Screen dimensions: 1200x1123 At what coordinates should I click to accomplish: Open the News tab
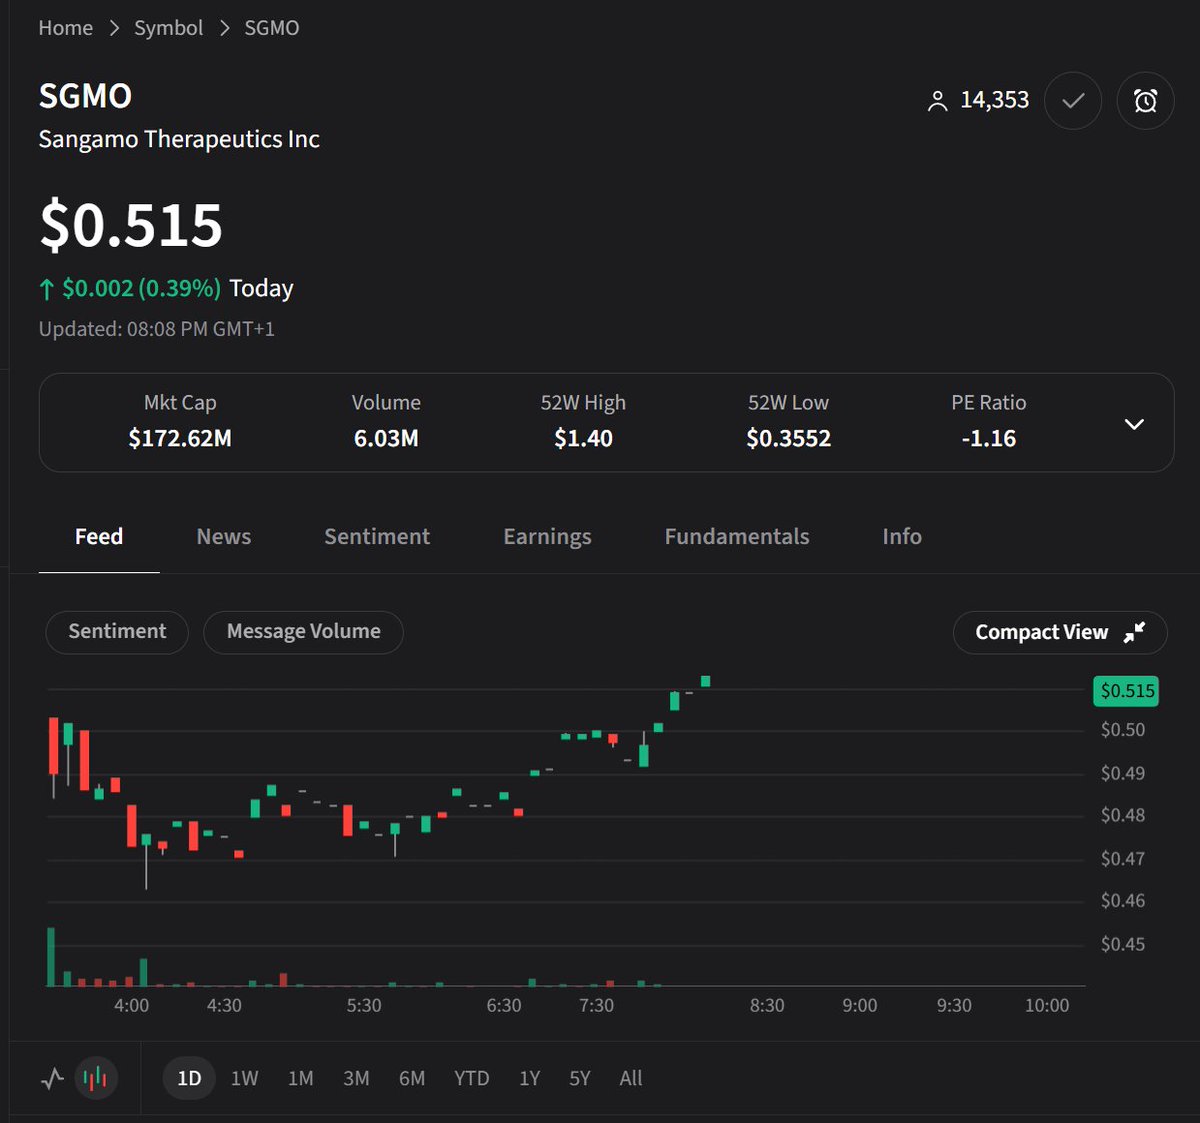click(x=224, y=537)
